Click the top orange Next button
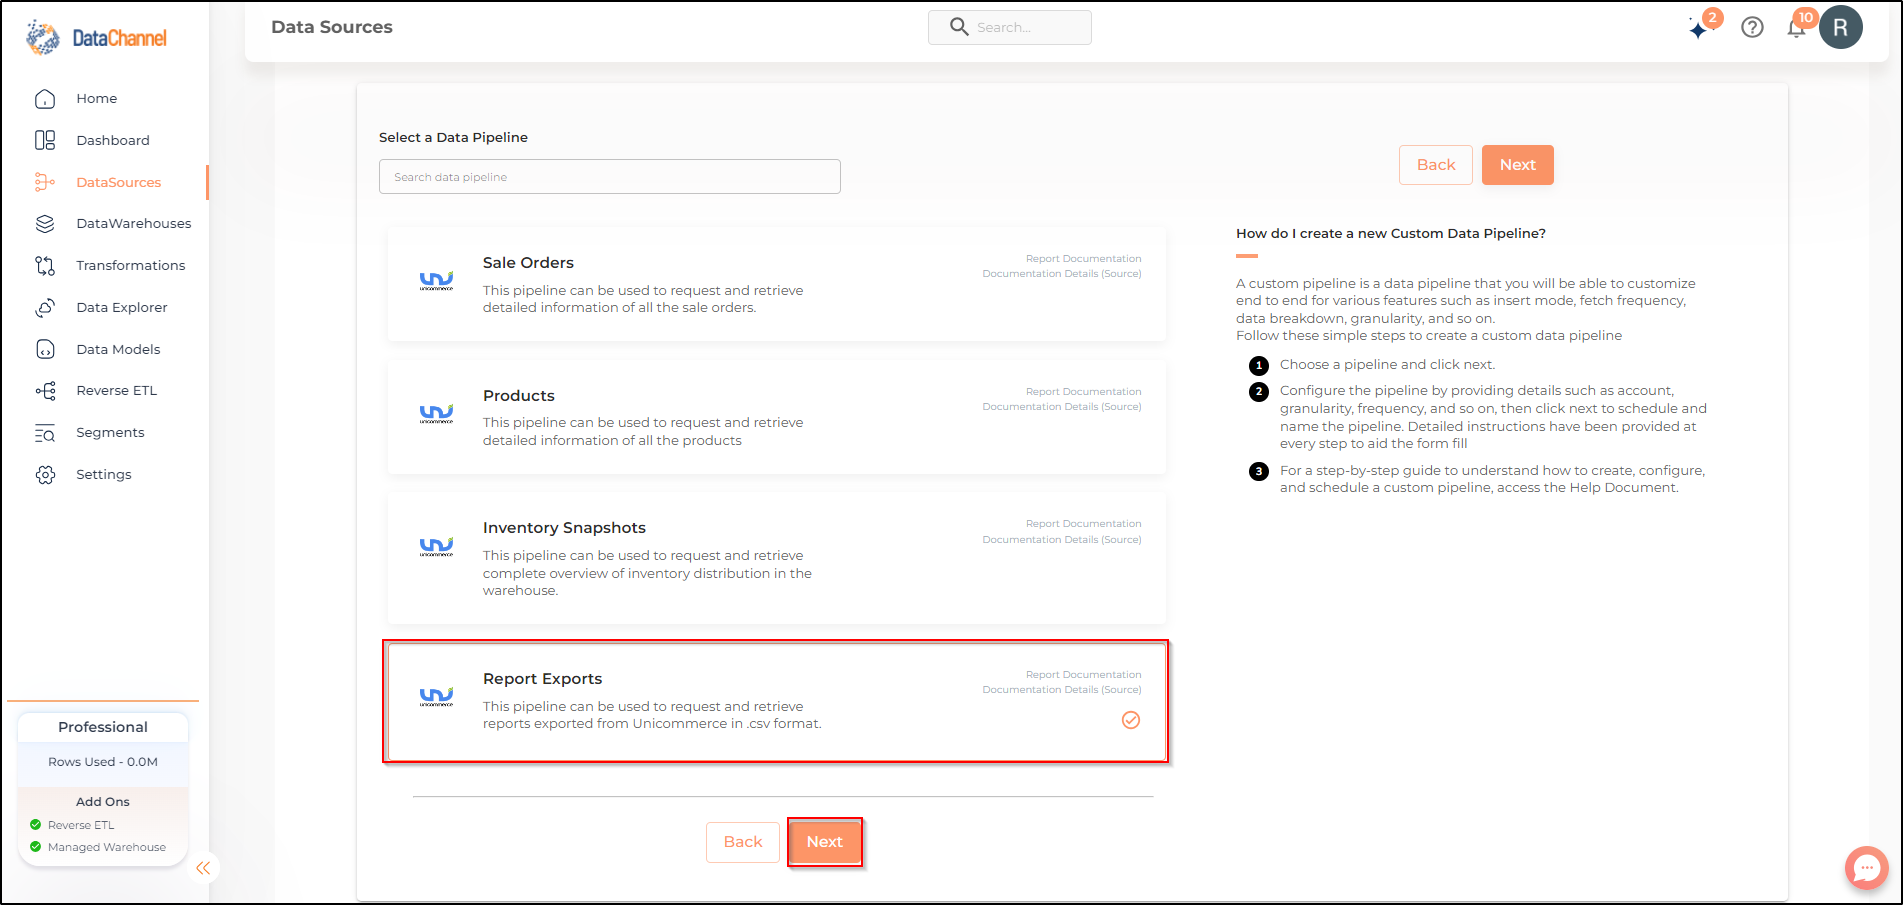 1517,165
